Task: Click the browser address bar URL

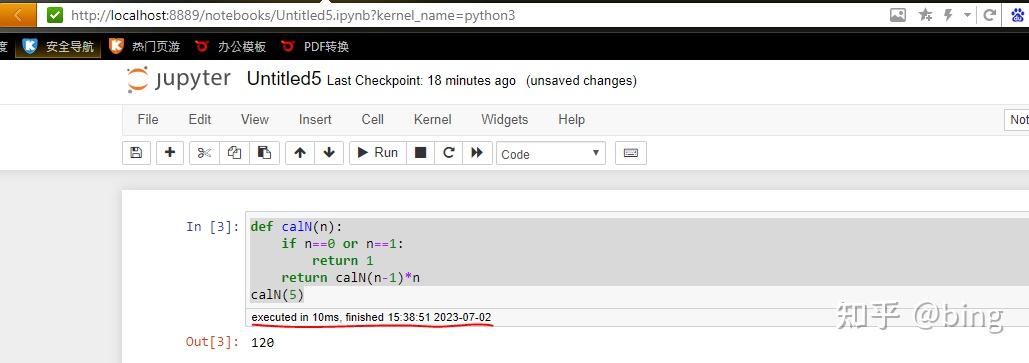Action: [293, 15]
